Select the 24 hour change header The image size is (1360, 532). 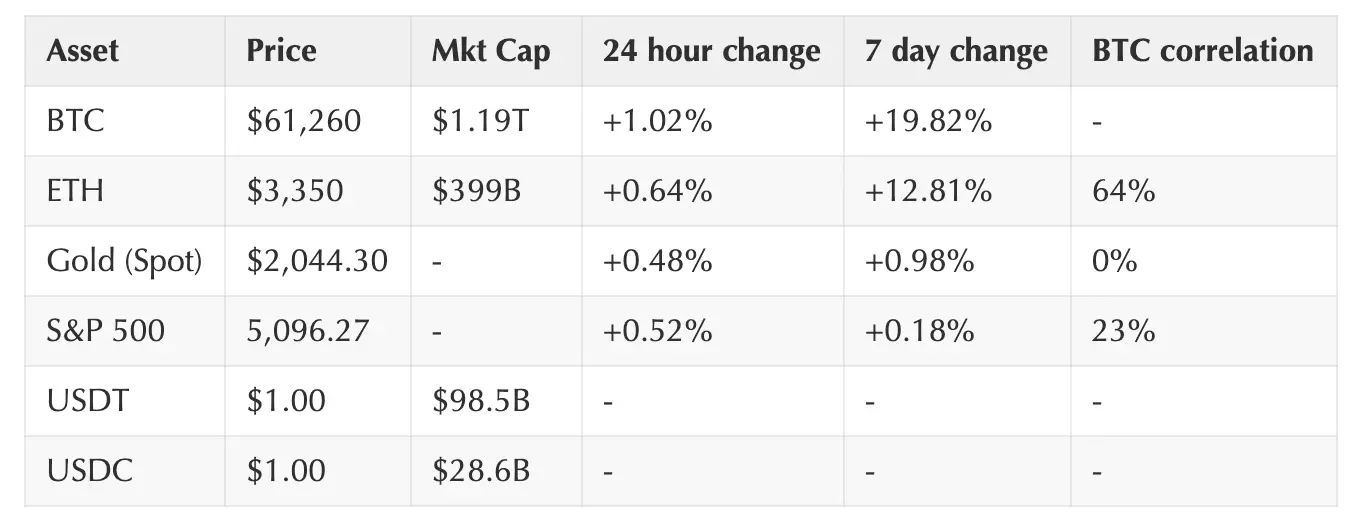coord(711,51)
